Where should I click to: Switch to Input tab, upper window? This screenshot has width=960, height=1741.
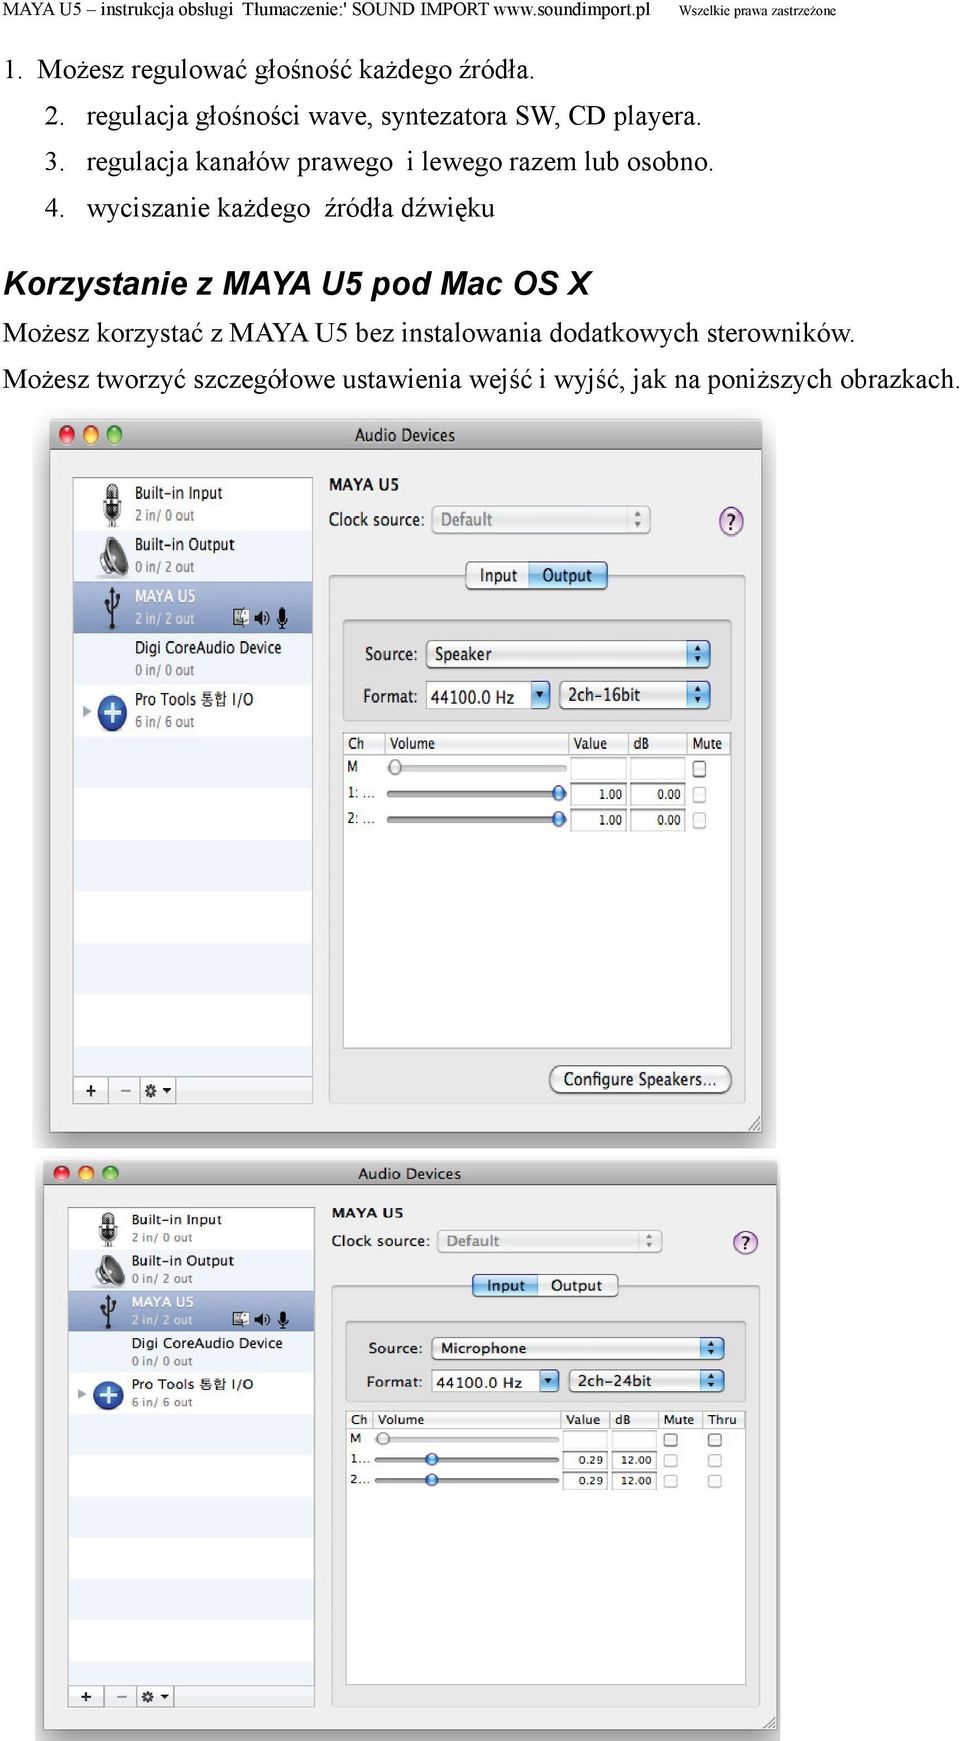pyautogui.click(x=498, y=576)
